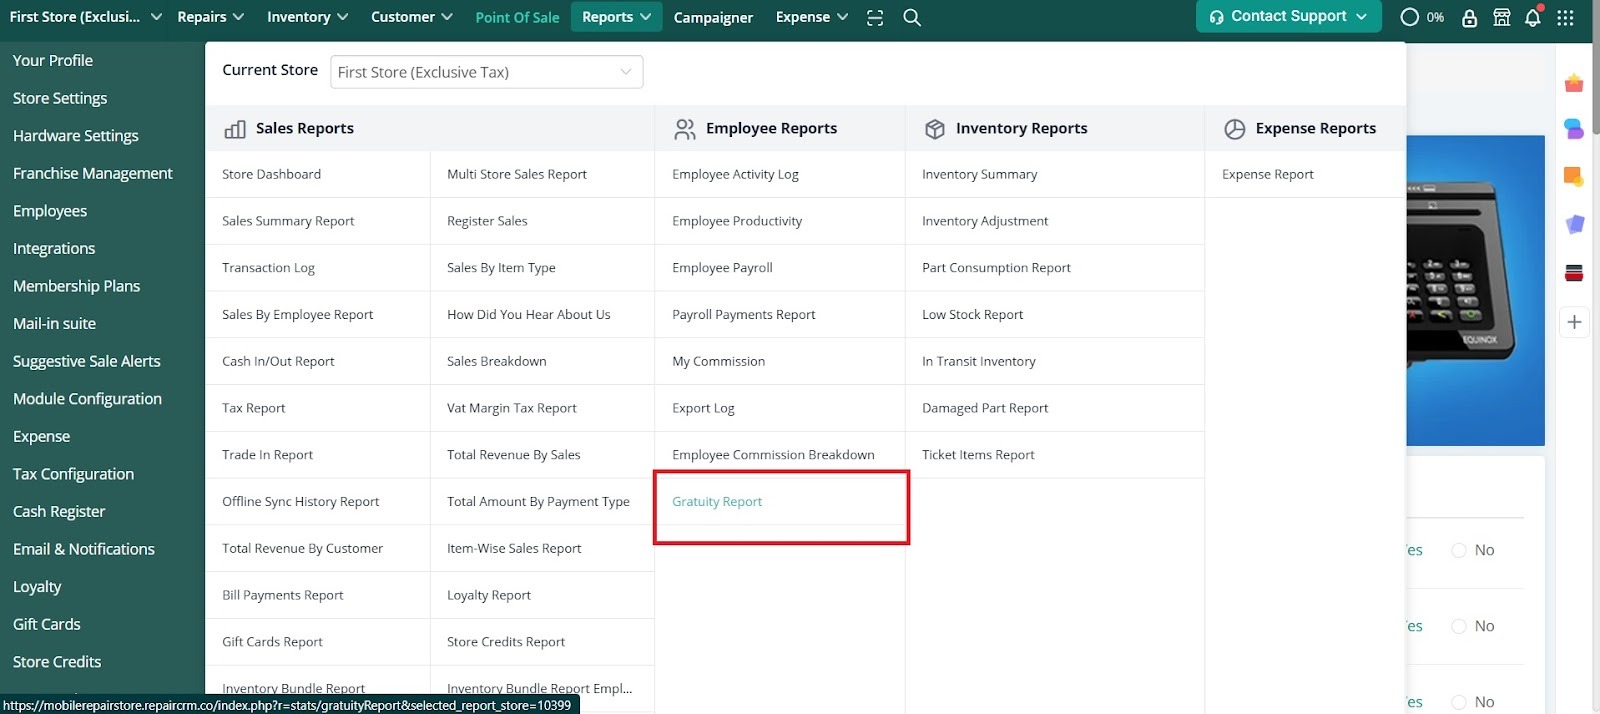Open notifications bell
1600x714 pixels.
click(1533, 17)
